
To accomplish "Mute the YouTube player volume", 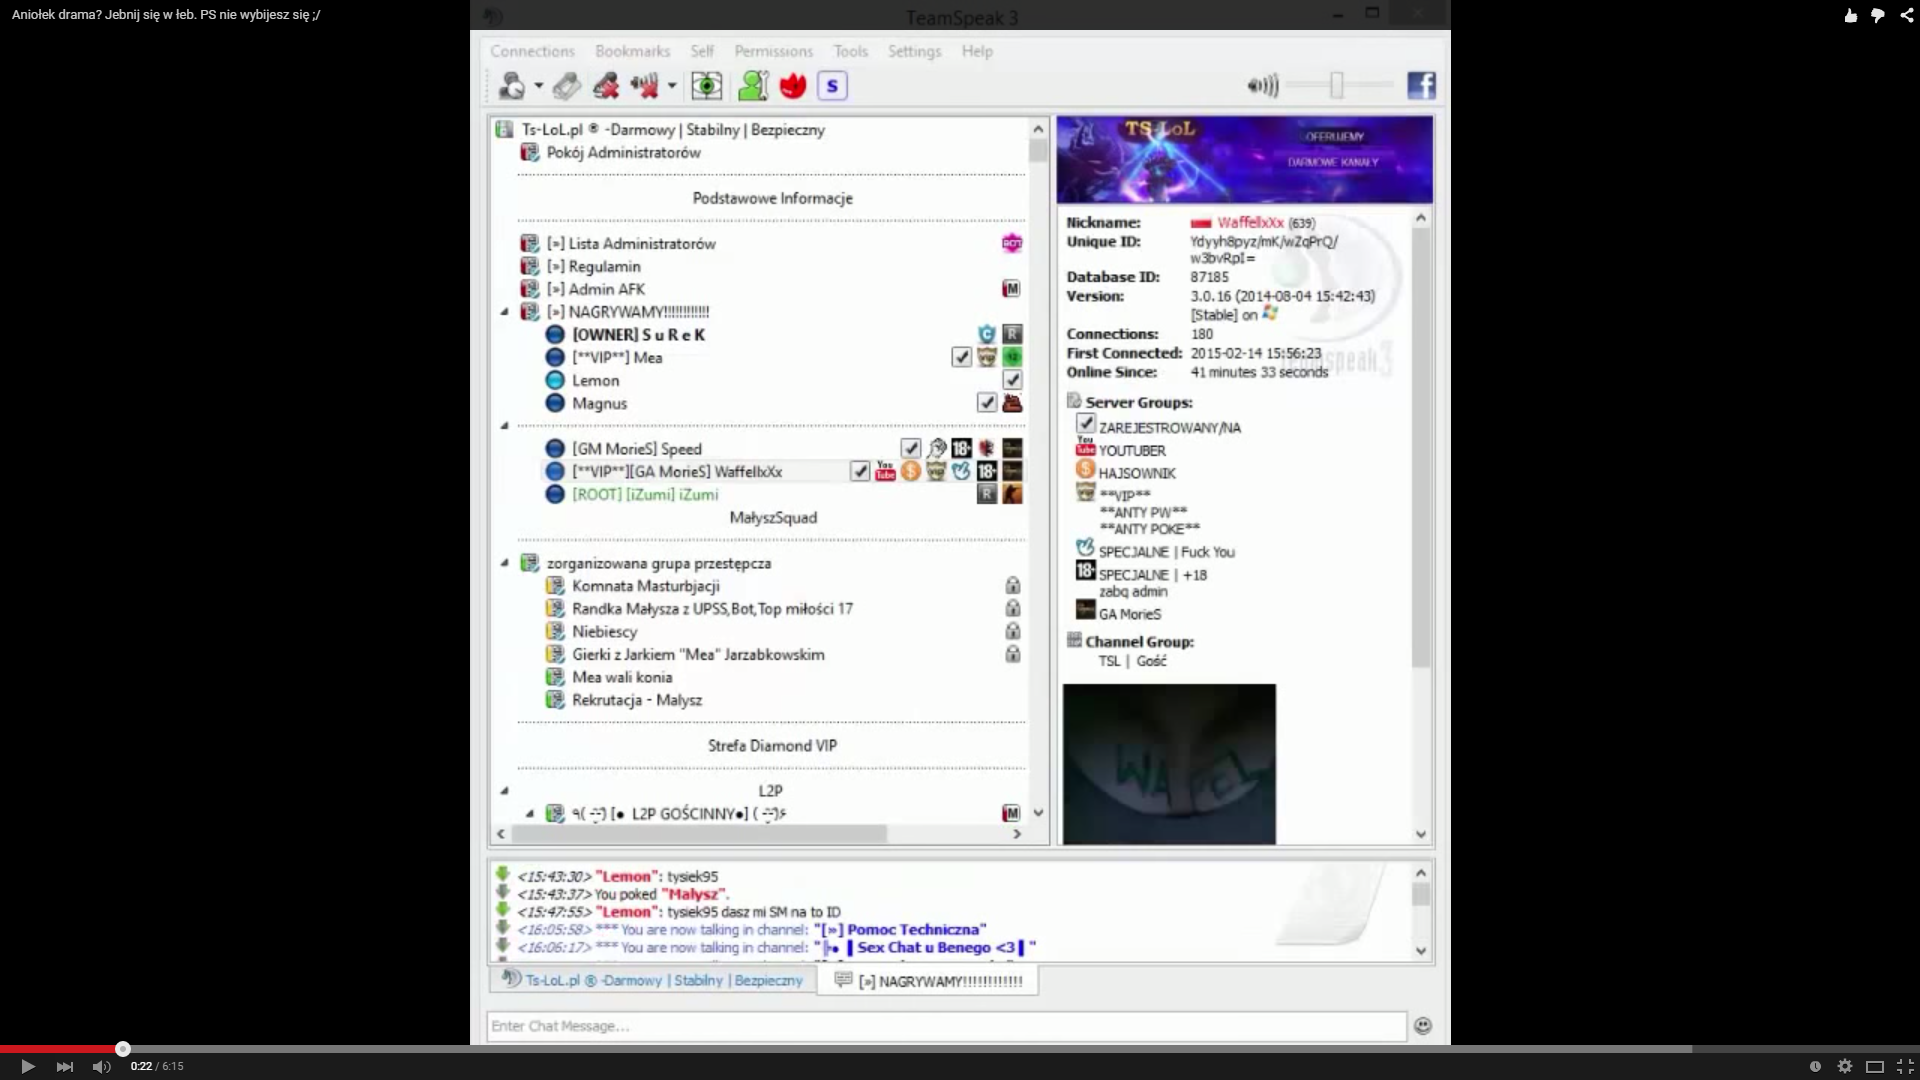I will [x=101, y=1067].
